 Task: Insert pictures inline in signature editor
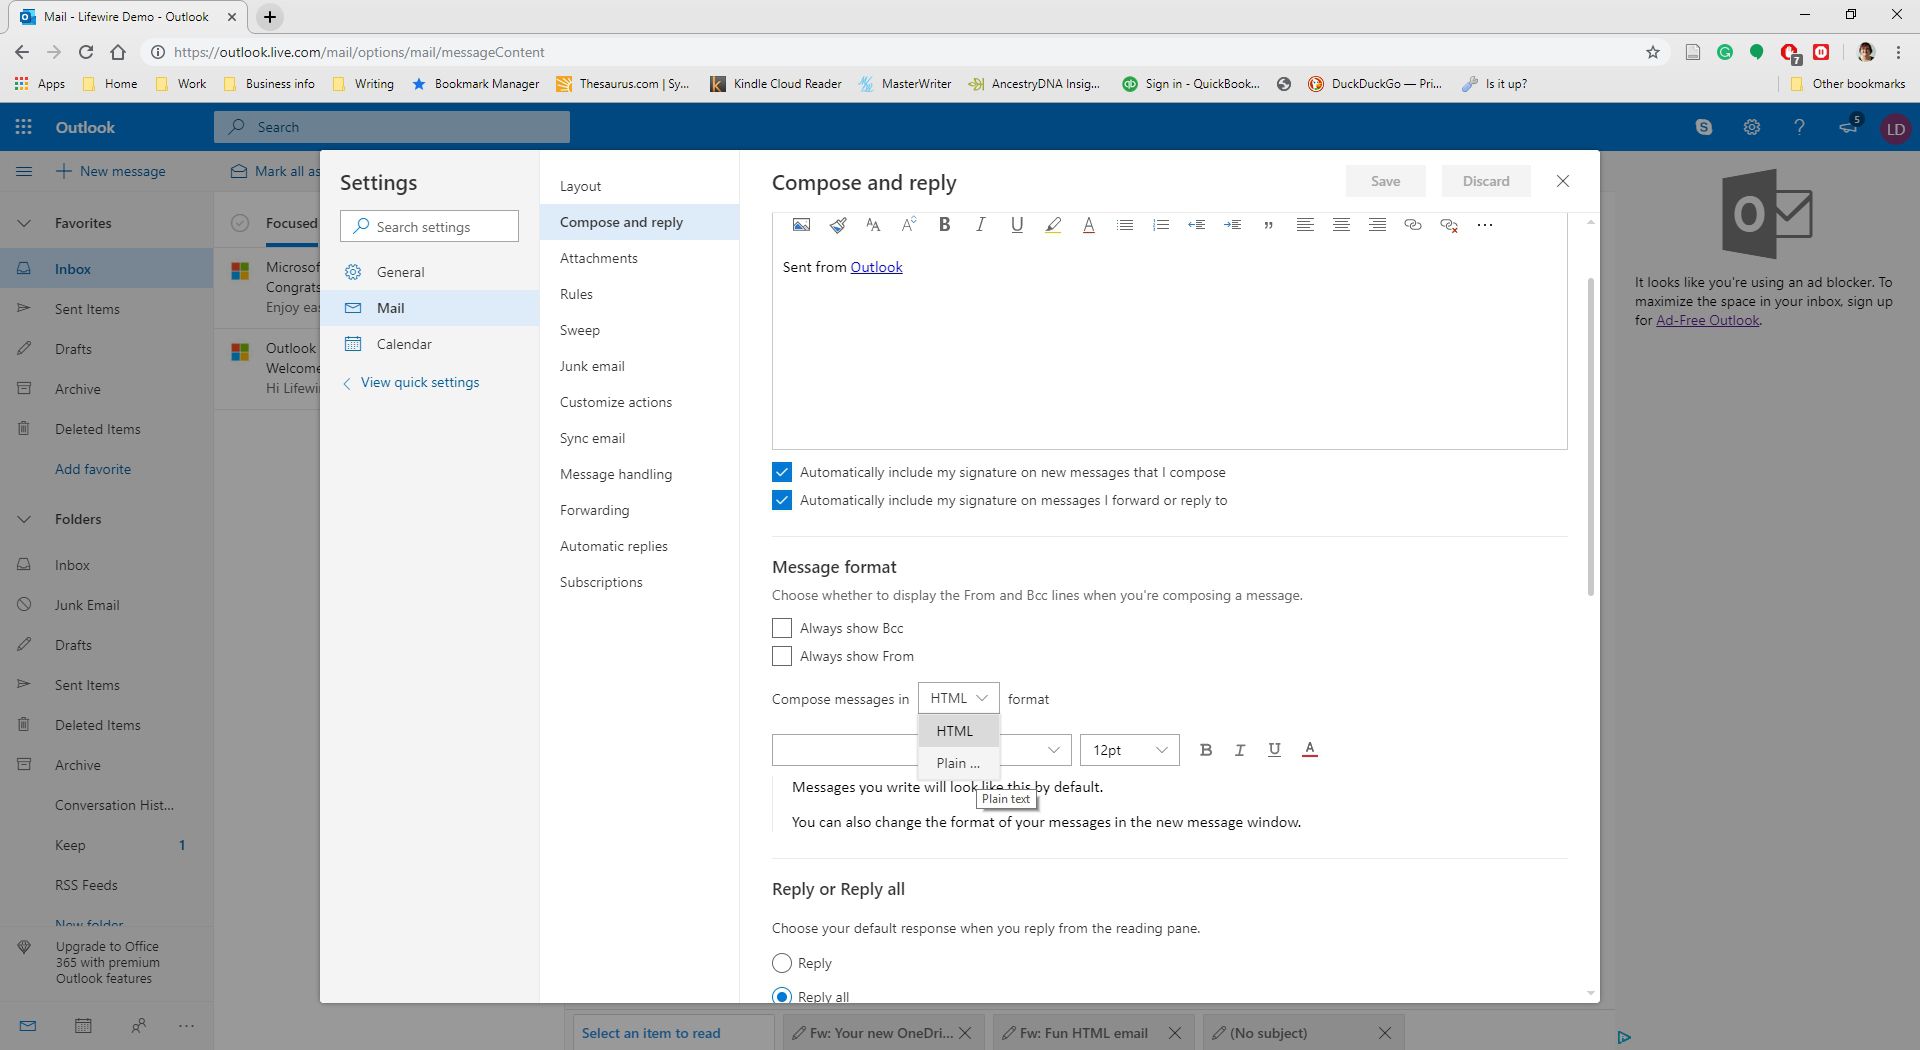(x=801, y=225)
